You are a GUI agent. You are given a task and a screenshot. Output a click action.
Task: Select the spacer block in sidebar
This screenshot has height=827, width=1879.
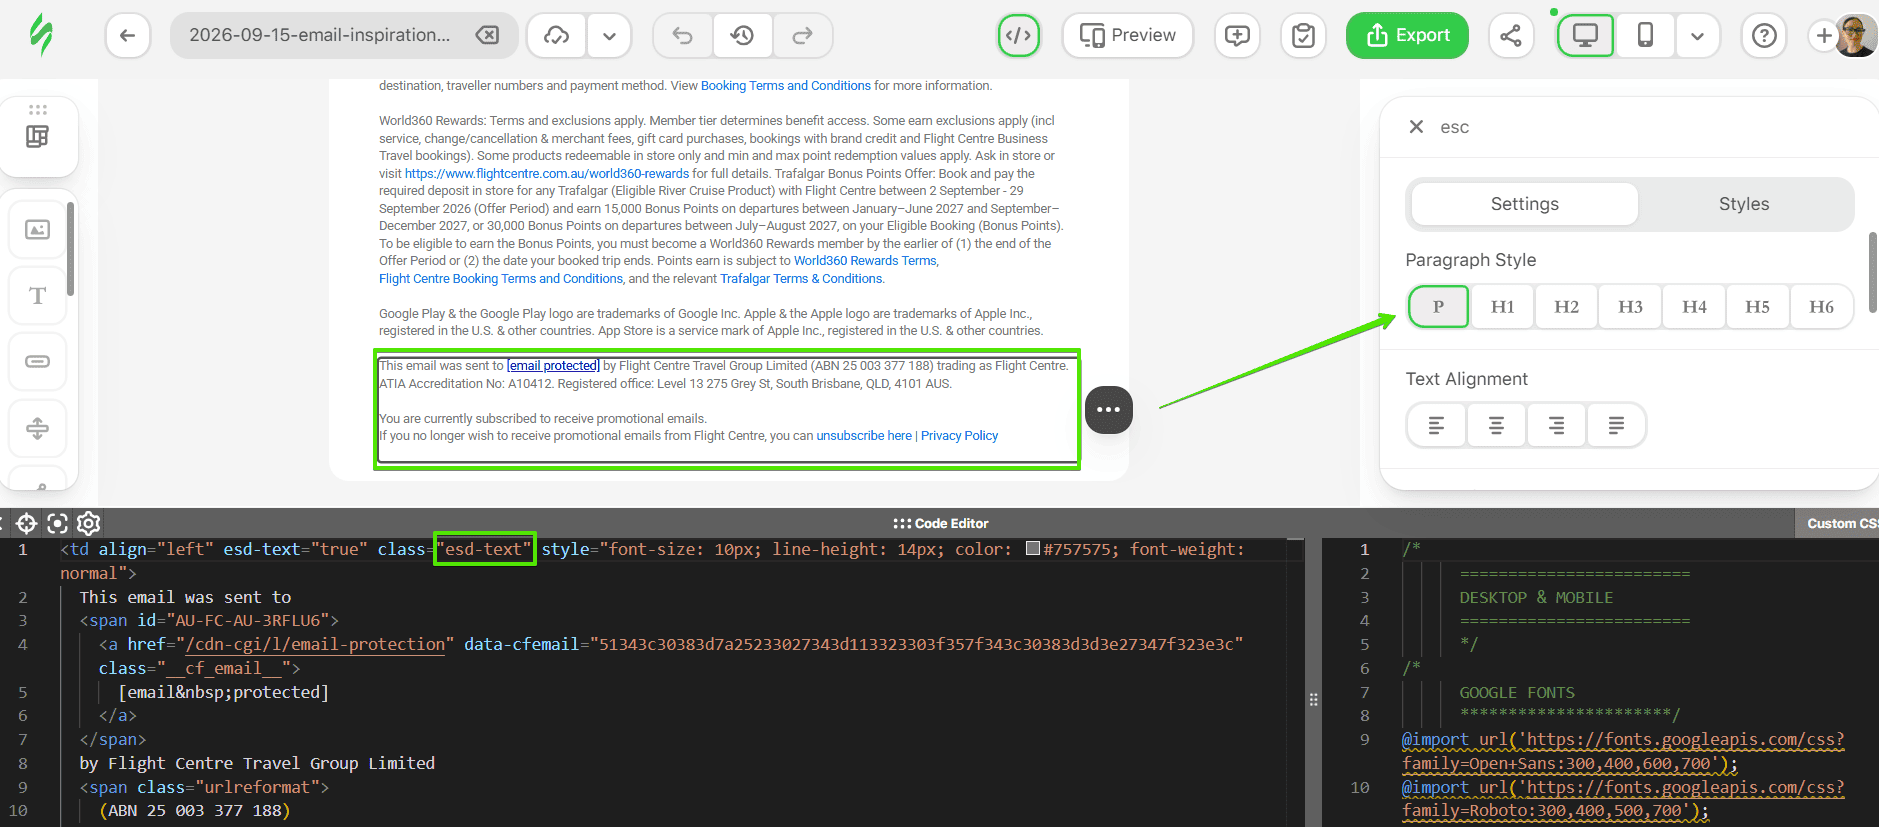tap(38, 428)
